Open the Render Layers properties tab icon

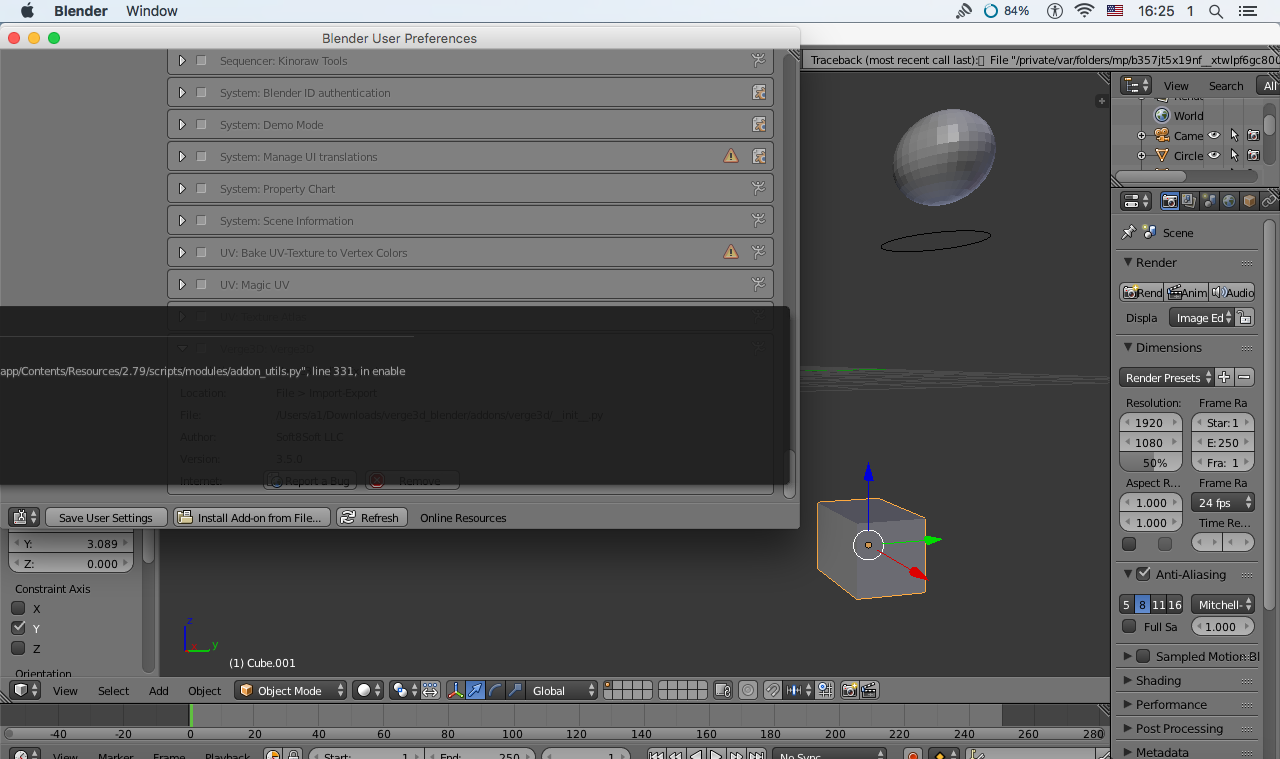pos(1189,201)
